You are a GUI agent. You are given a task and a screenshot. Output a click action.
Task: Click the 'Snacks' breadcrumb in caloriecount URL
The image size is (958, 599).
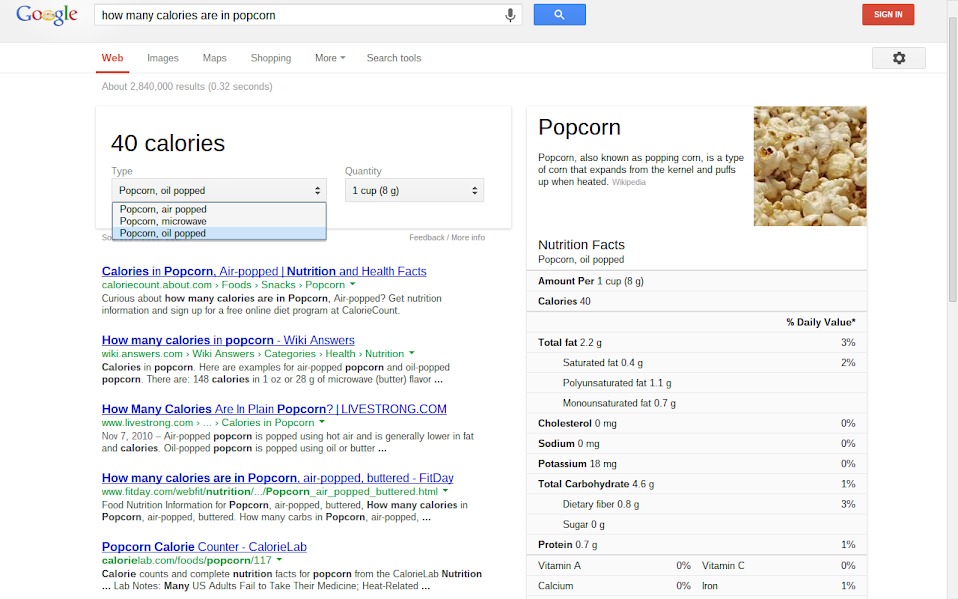[x=278, y=285]
